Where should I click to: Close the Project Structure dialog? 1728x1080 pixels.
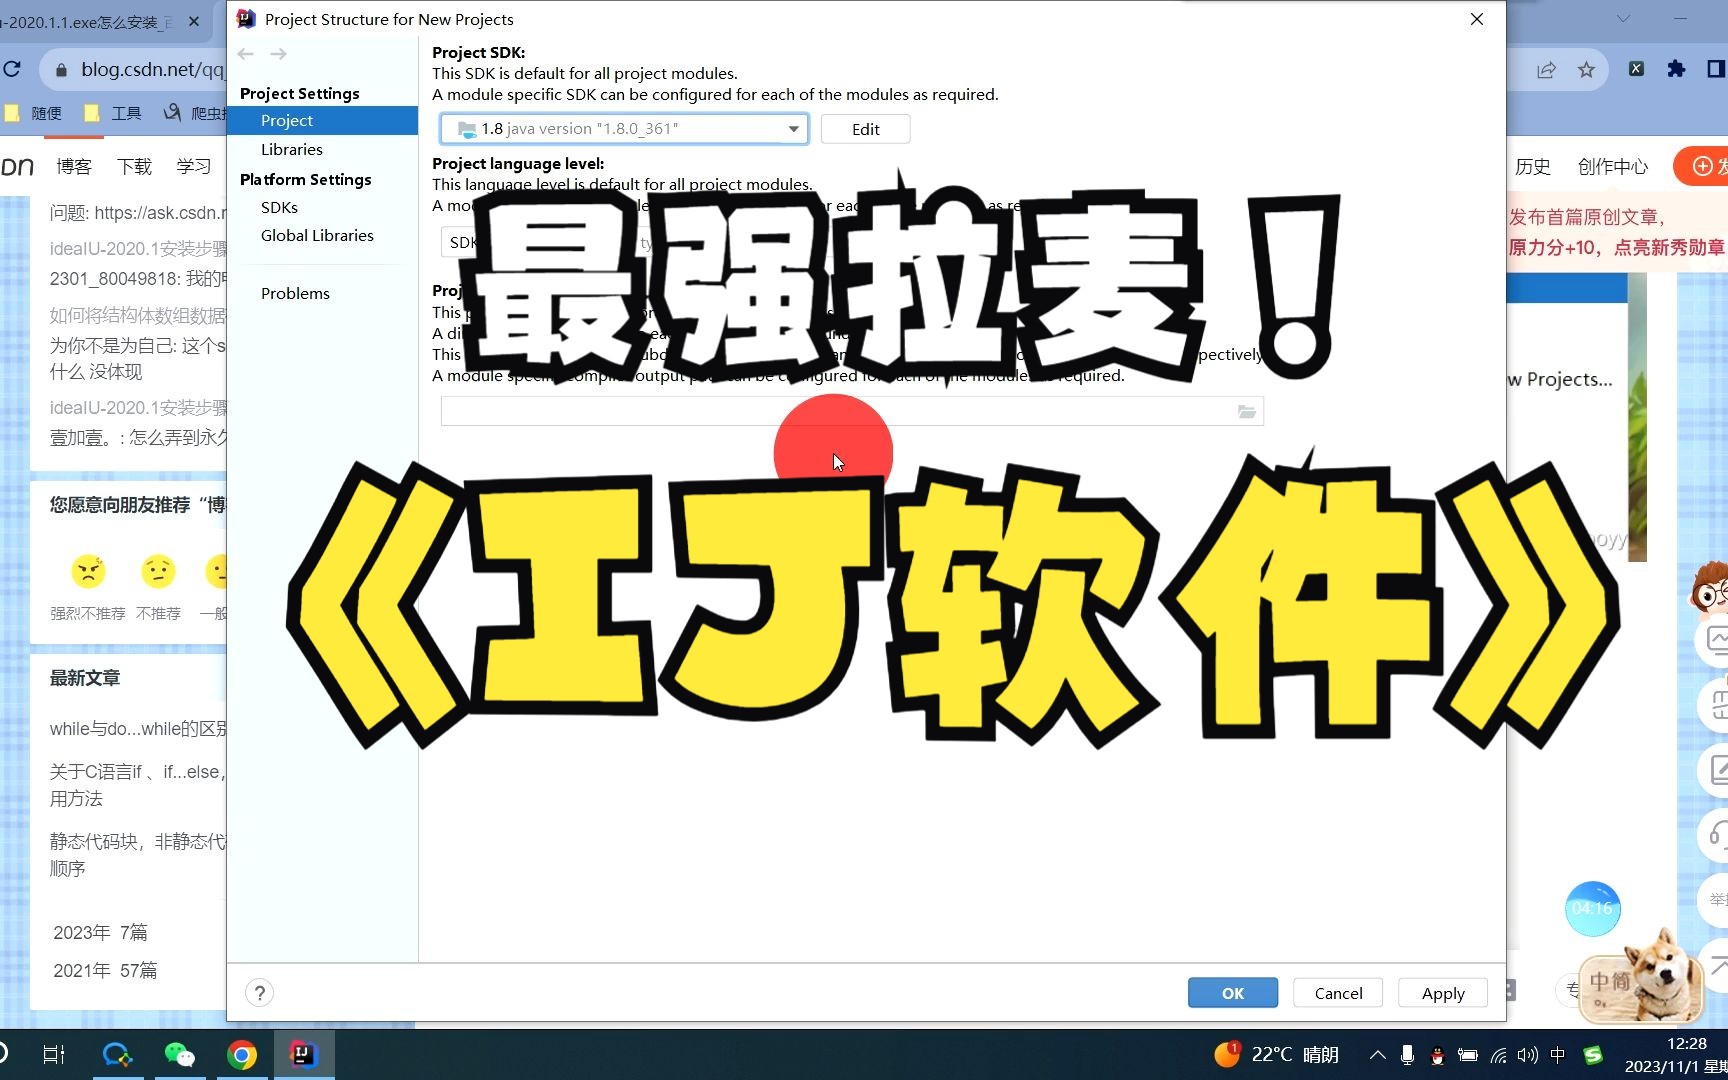tap(1476, 19)
